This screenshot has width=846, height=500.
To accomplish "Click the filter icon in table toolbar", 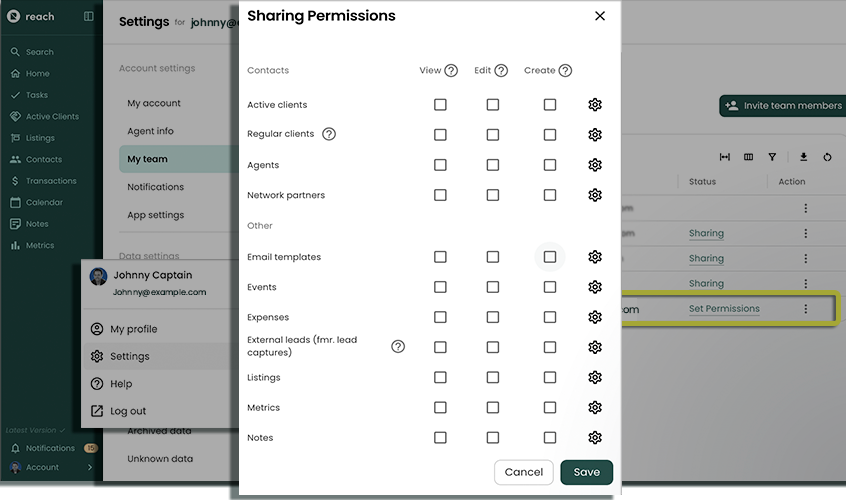I will (772, 157).
